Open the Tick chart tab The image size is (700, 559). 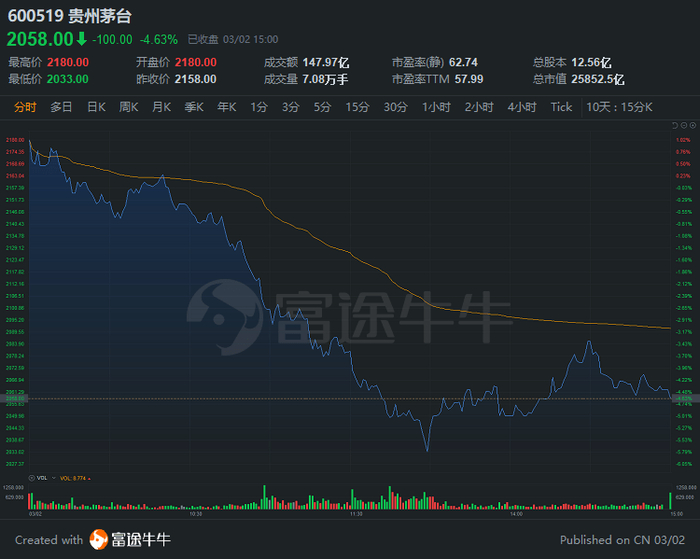[x=561, y=107]
